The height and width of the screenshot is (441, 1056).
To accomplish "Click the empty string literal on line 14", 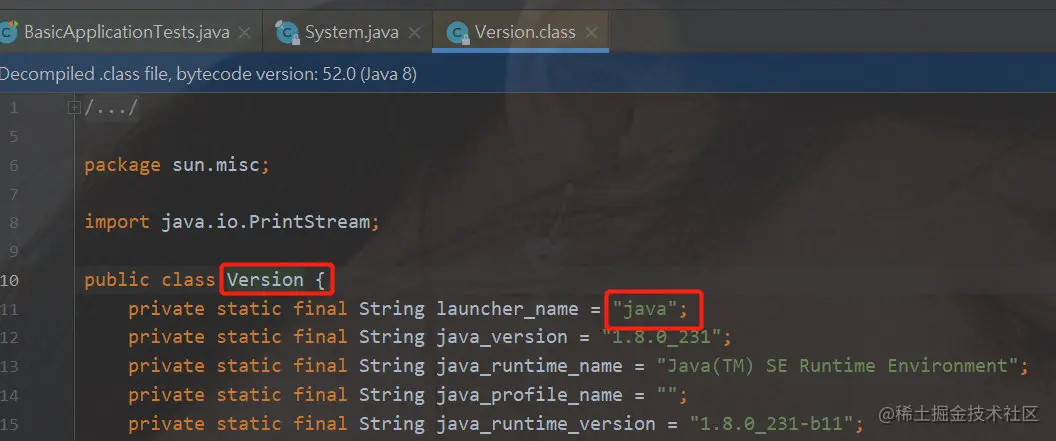I will pyautogui.click(x=667, y=395).
